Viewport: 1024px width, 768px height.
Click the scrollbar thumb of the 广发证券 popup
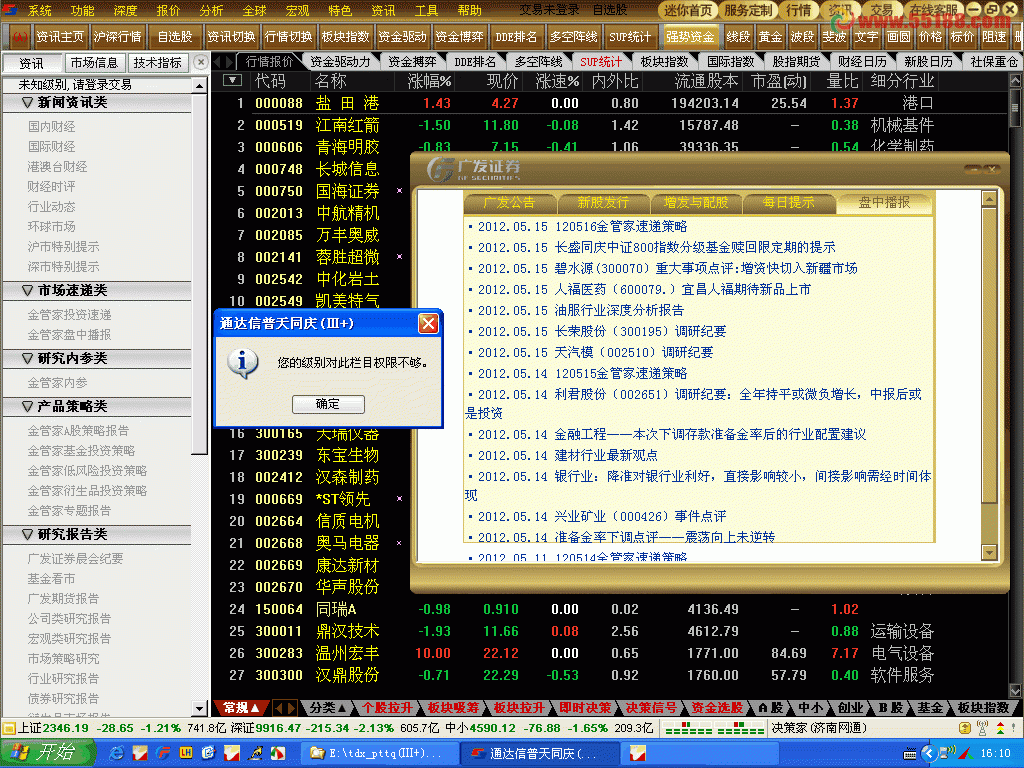click(989, 356)
